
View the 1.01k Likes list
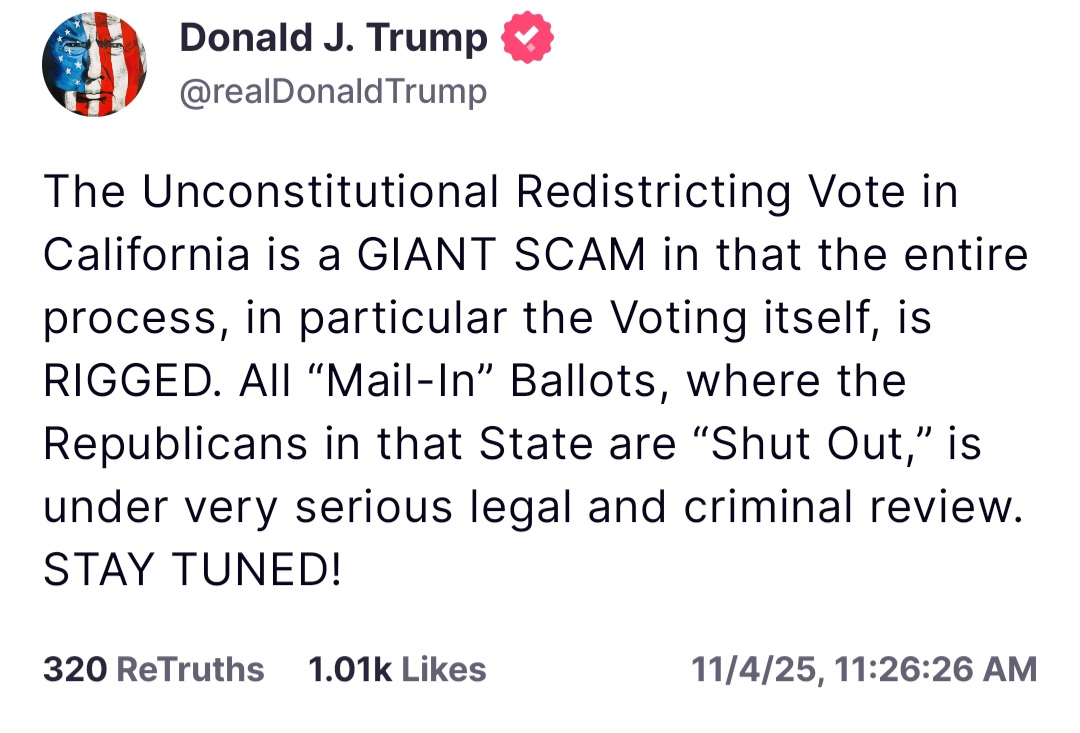click(x=398, y=669)
